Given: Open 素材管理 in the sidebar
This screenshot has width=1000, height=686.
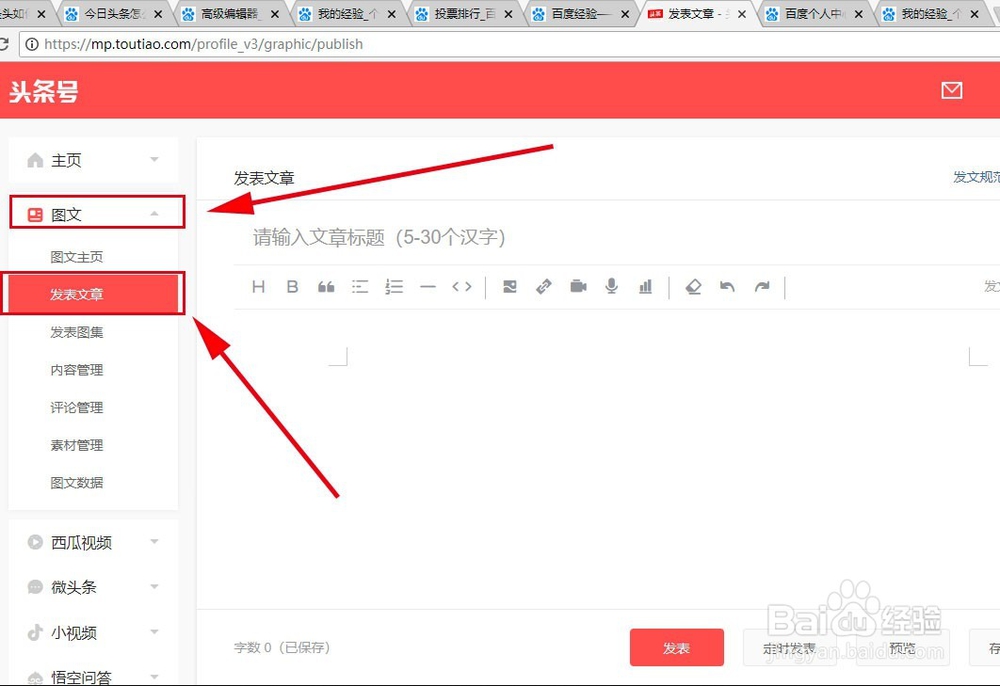Looking at the screenshot, I should [x=77, y=445].
